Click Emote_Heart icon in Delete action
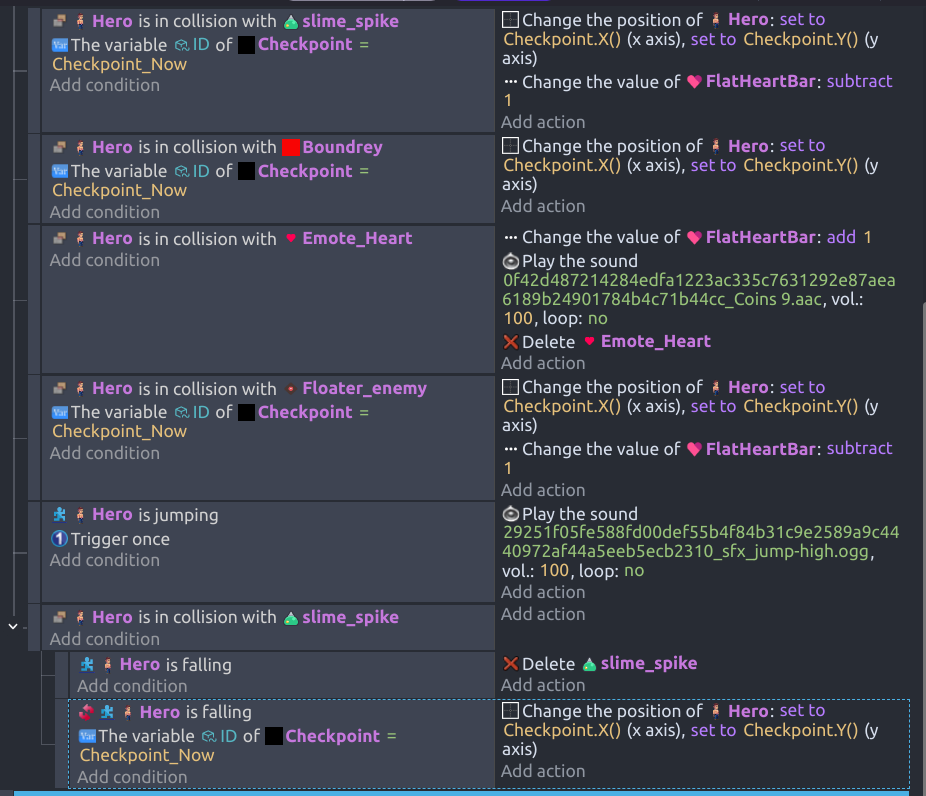The width and height of the screenshot is (926, 796). click(x=589, y=341)
